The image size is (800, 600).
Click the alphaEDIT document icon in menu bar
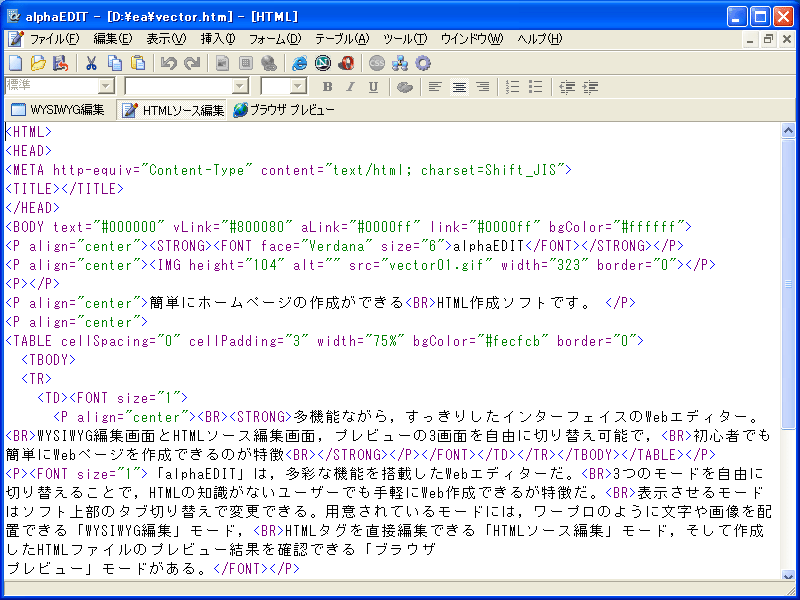[x=15, y=39]
